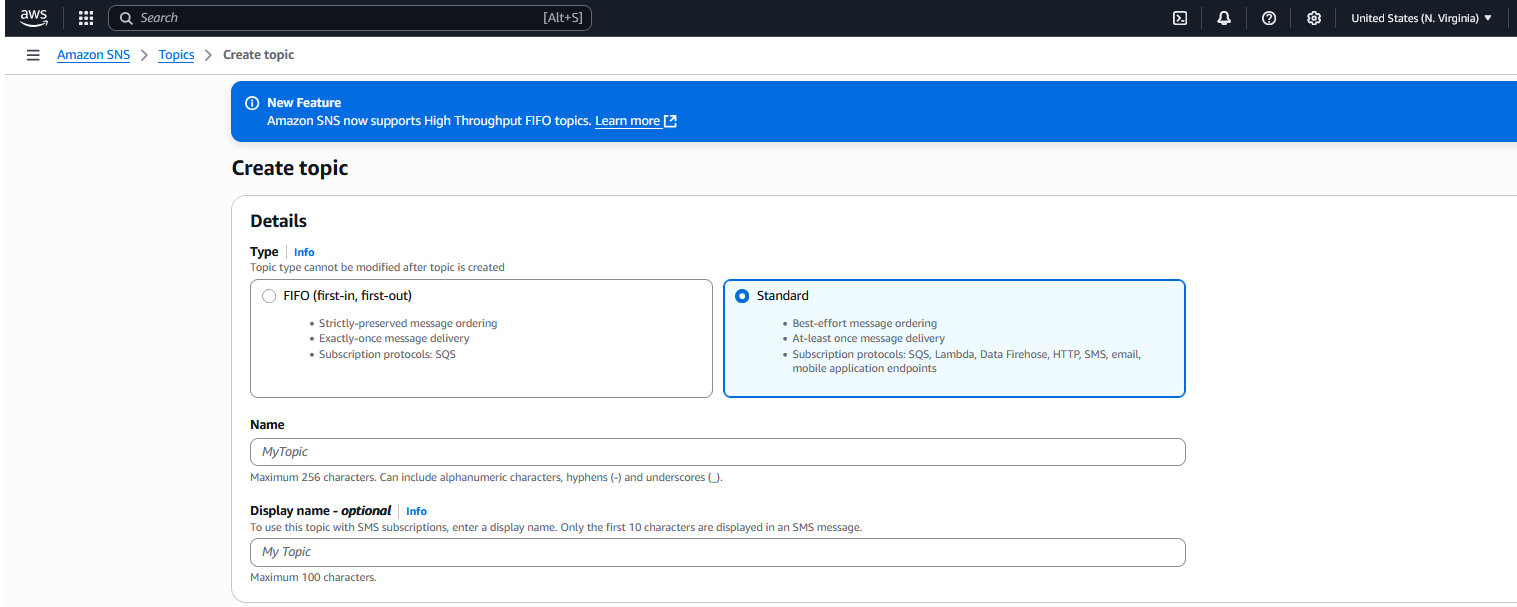Click the Standard subscription protocols list text

point(967,362)
